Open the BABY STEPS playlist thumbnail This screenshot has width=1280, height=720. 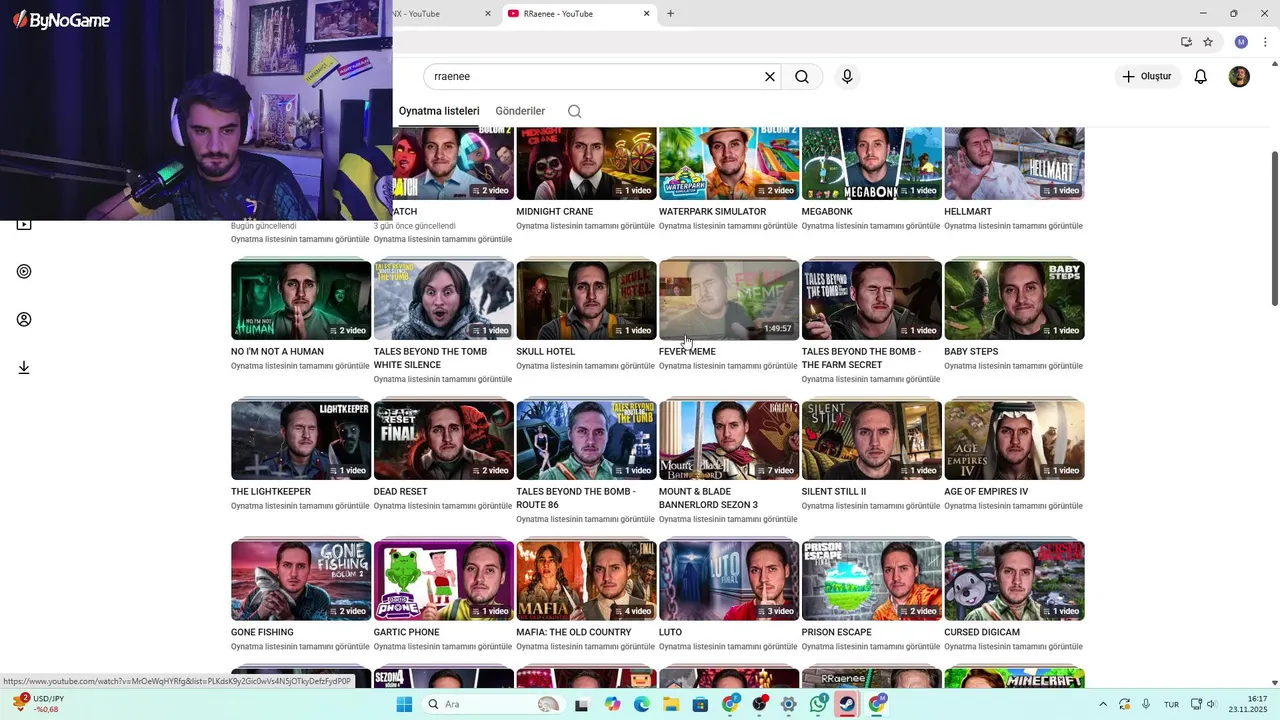pyautogui.click(x=1014, y=300)
